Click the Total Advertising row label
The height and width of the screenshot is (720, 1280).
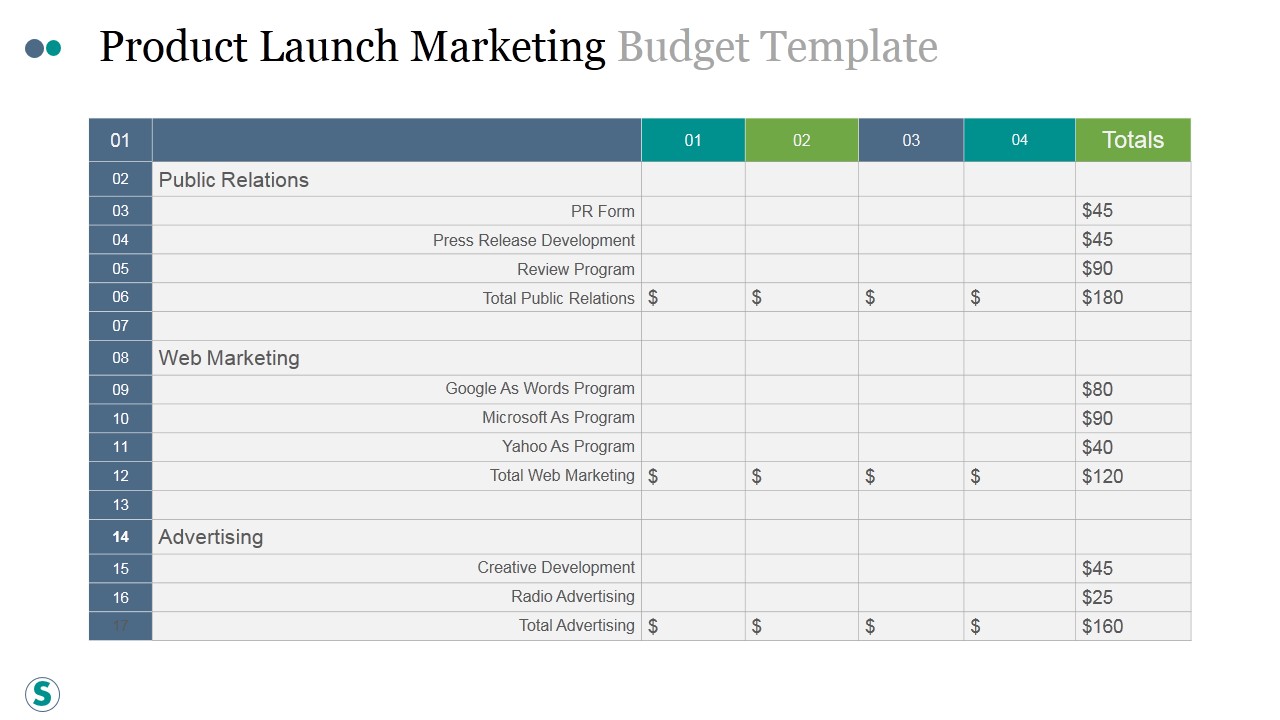577,625
